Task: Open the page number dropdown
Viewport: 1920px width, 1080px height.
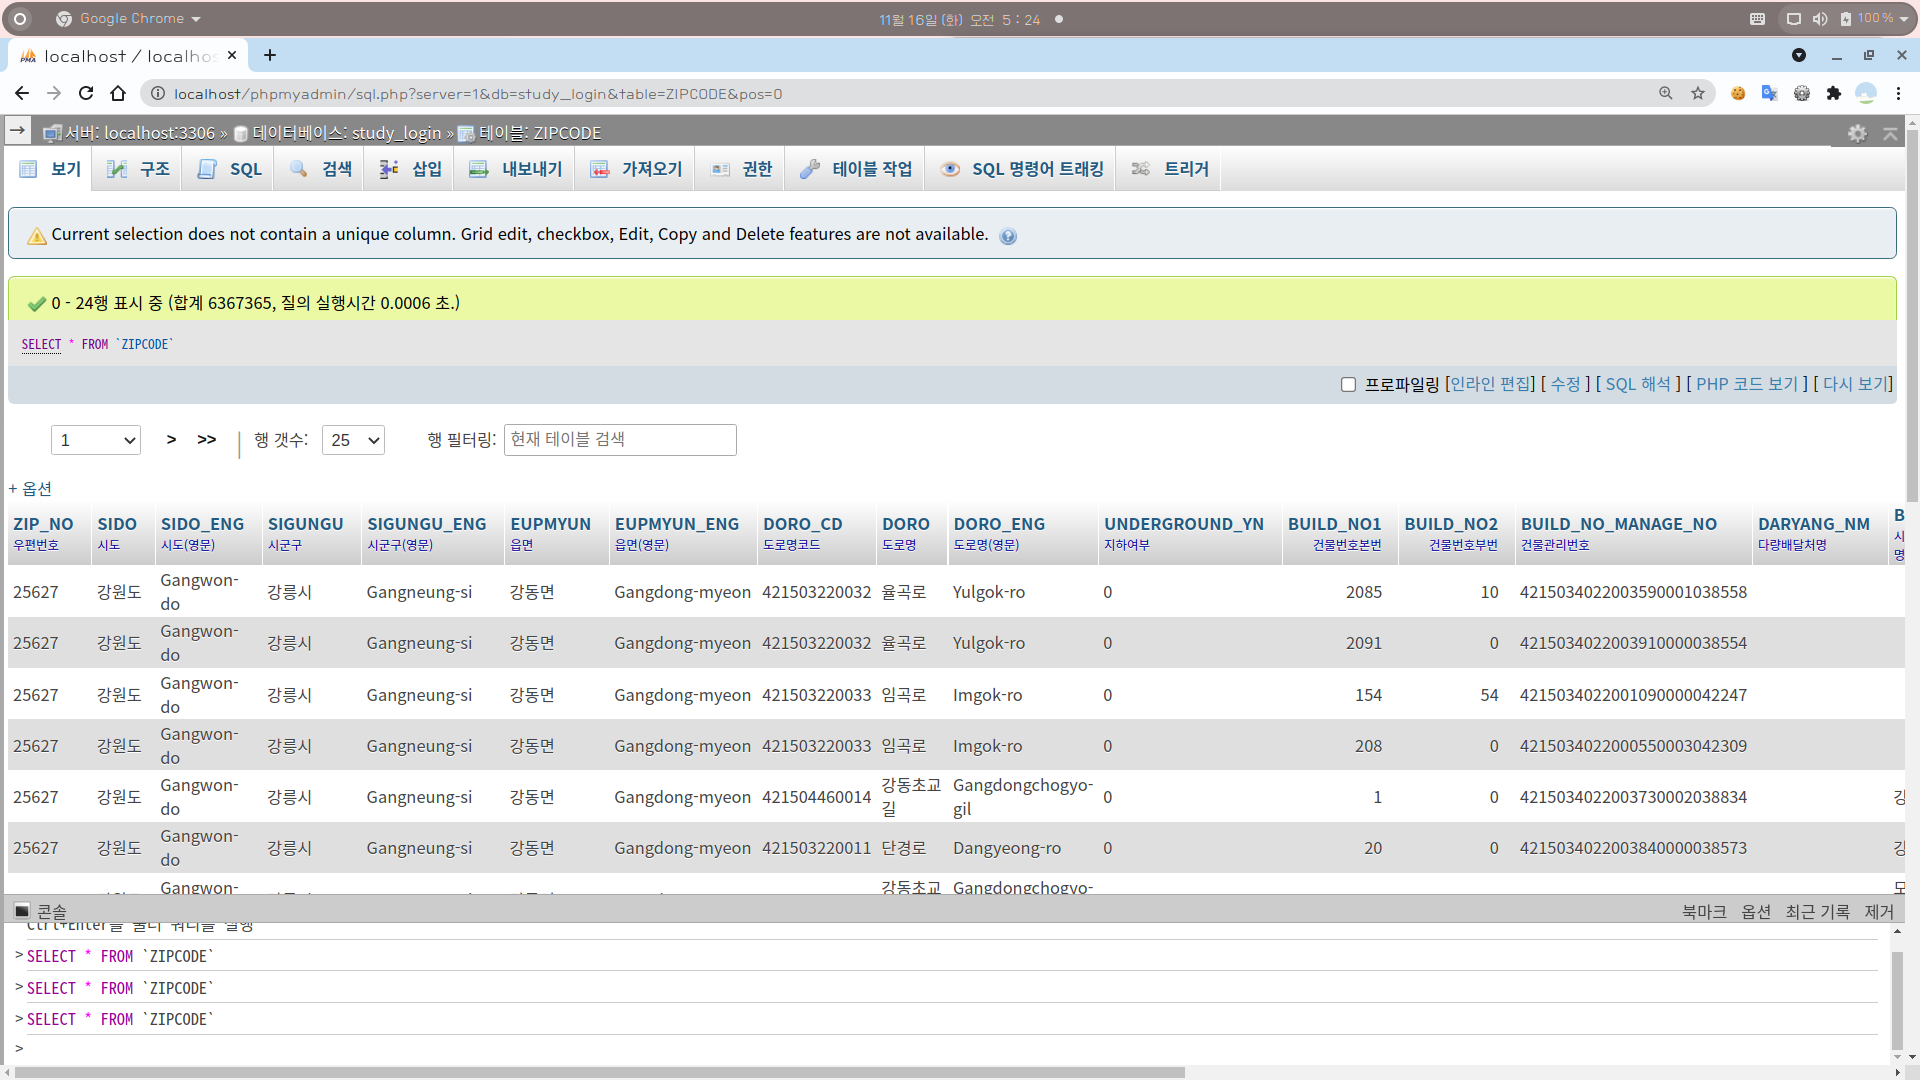Action: point(96,440)
